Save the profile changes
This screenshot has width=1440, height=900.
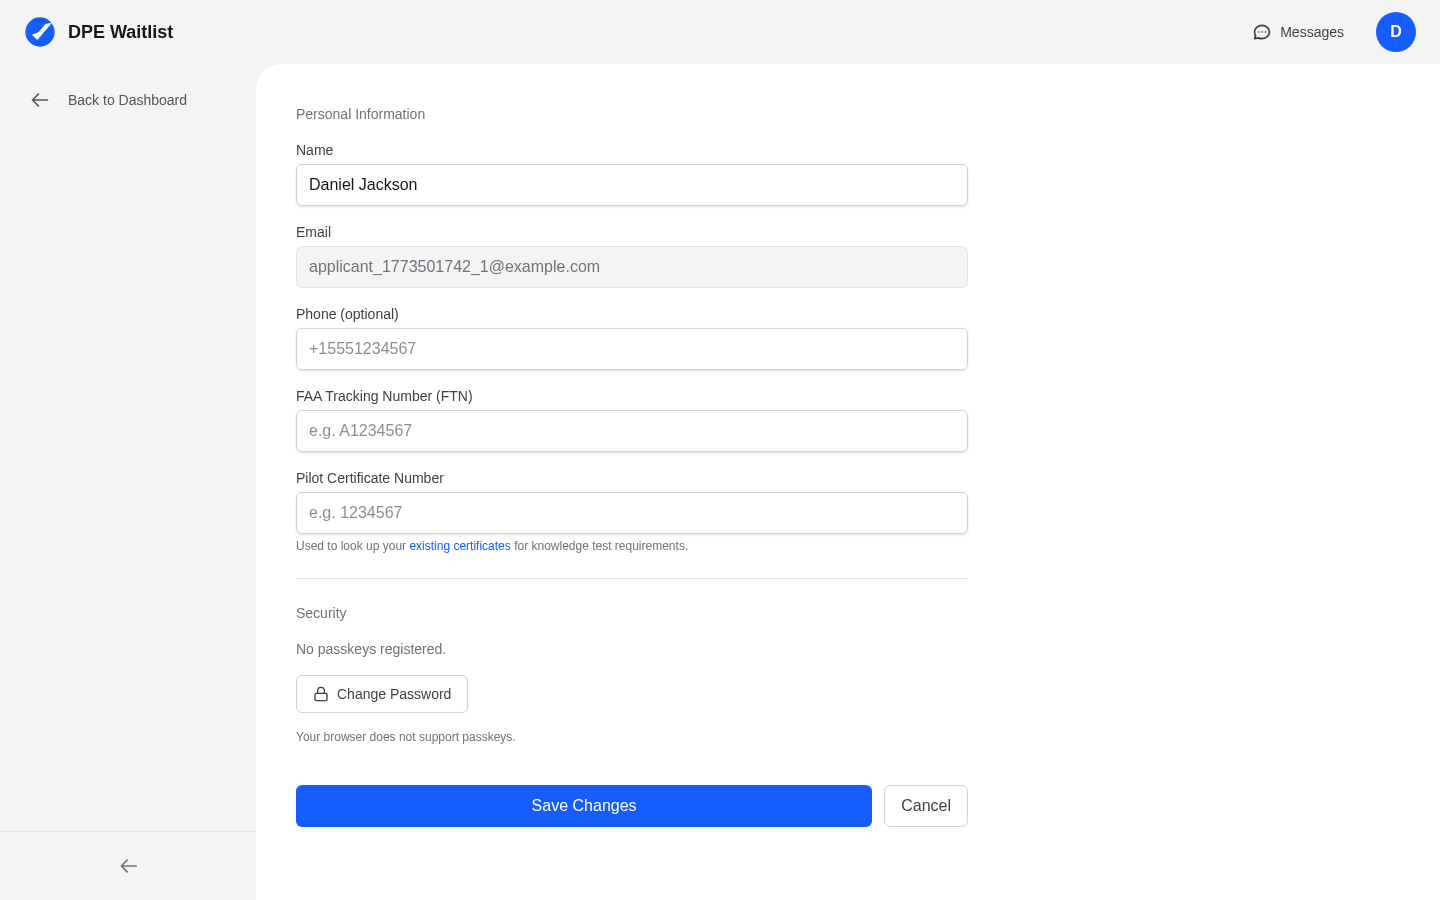[583, 805]
